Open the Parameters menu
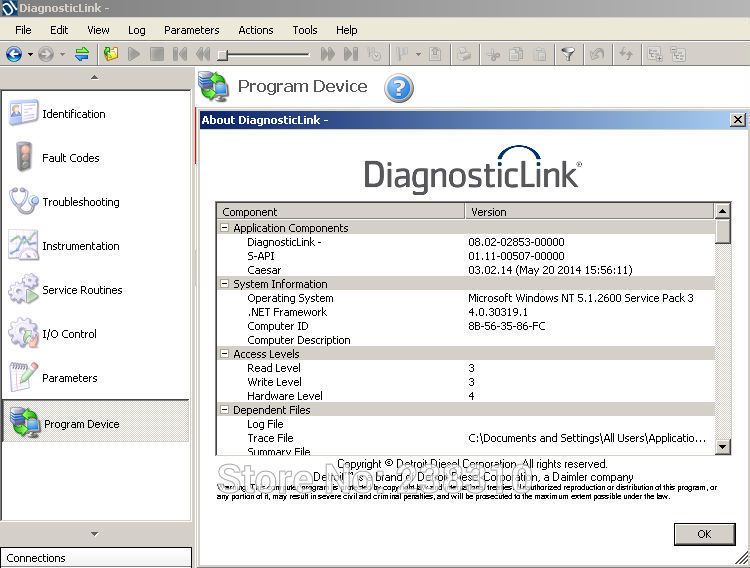The height and width of the screenshot is (568, 750). (x=191, y=30)
